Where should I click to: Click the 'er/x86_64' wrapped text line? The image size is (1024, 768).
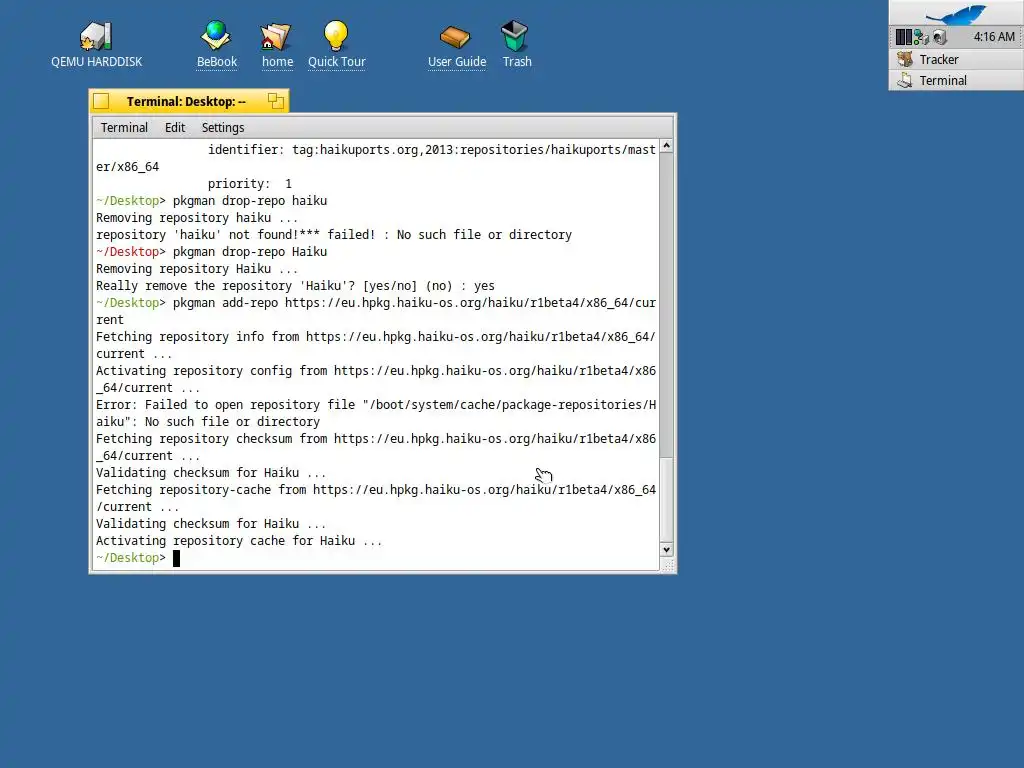coord(127,167)
